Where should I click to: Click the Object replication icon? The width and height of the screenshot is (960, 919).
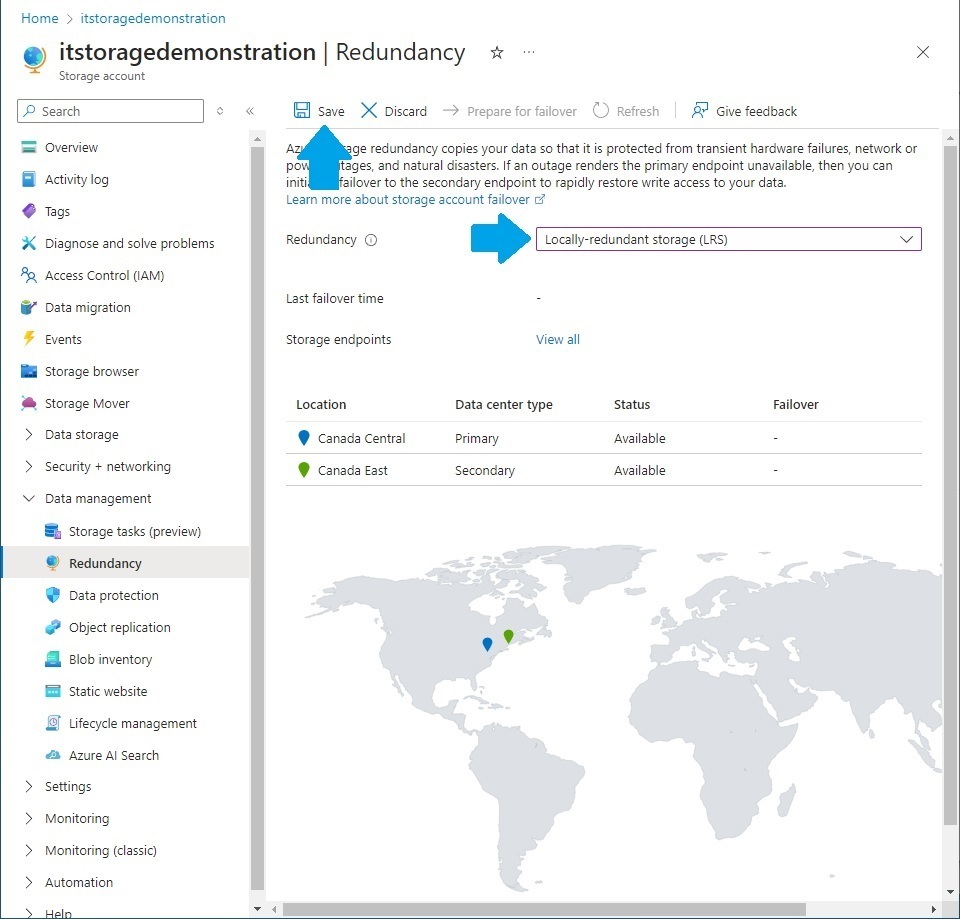[53, 627]
